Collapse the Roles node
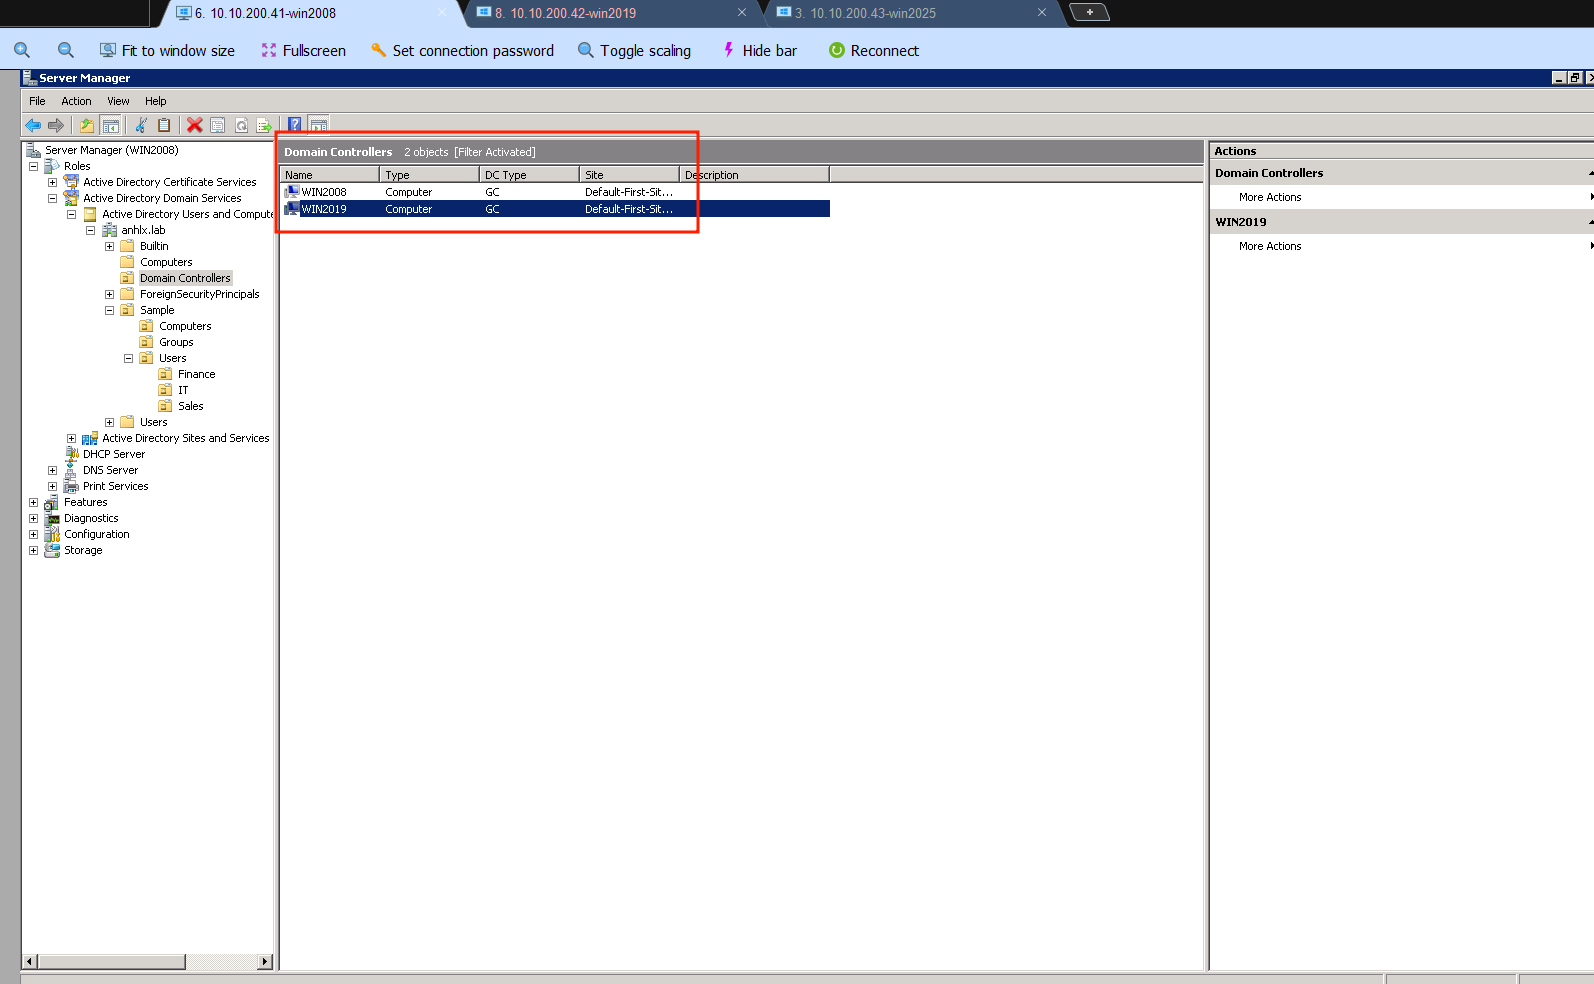This screenshot has height=984, width=1594. [x=33, y=166]
